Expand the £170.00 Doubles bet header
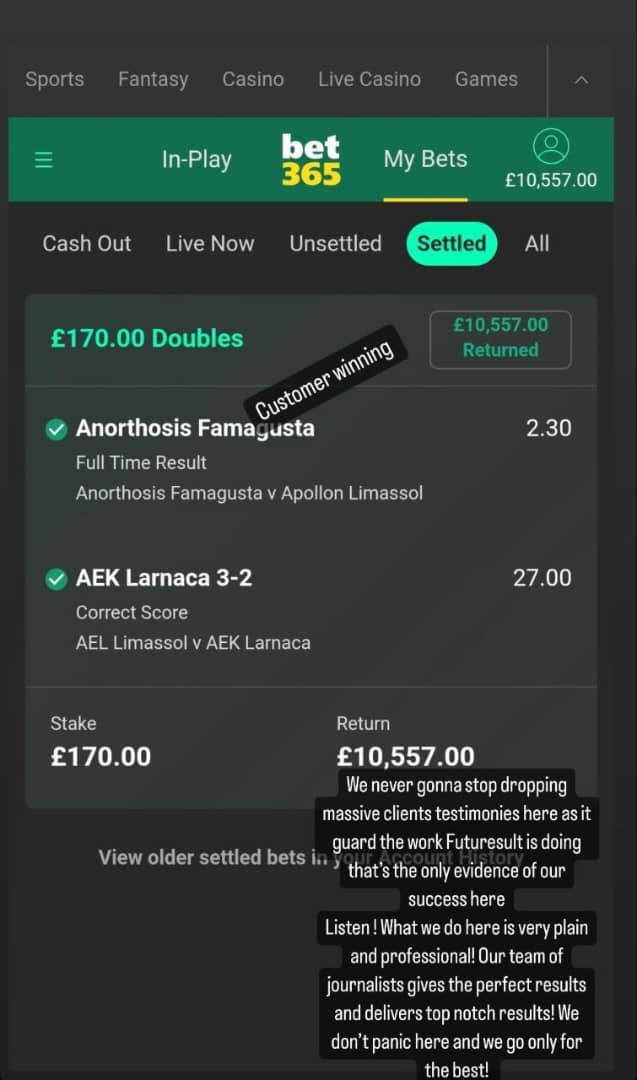 [147, 338]
